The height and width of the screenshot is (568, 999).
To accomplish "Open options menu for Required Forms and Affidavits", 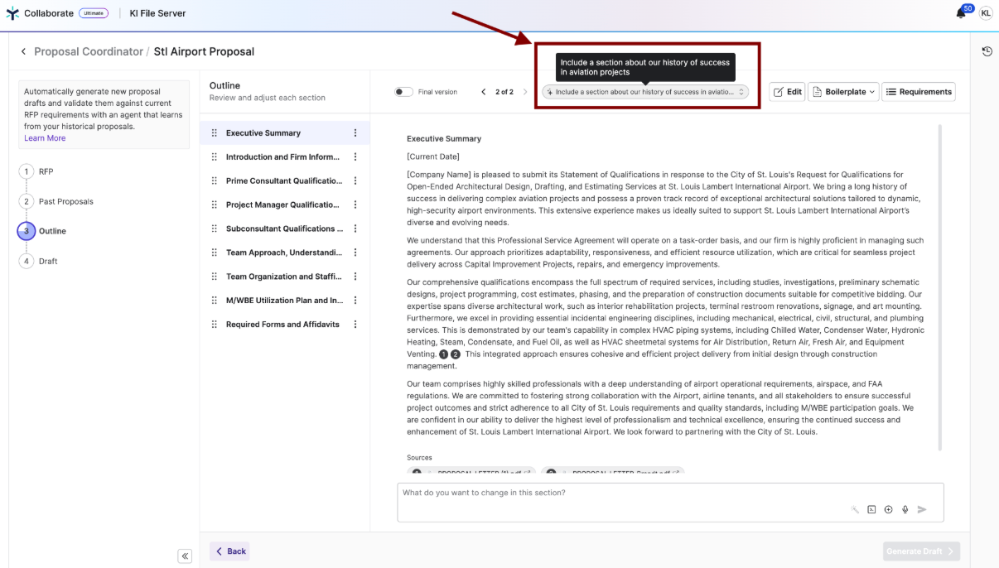I will point(356,324).
